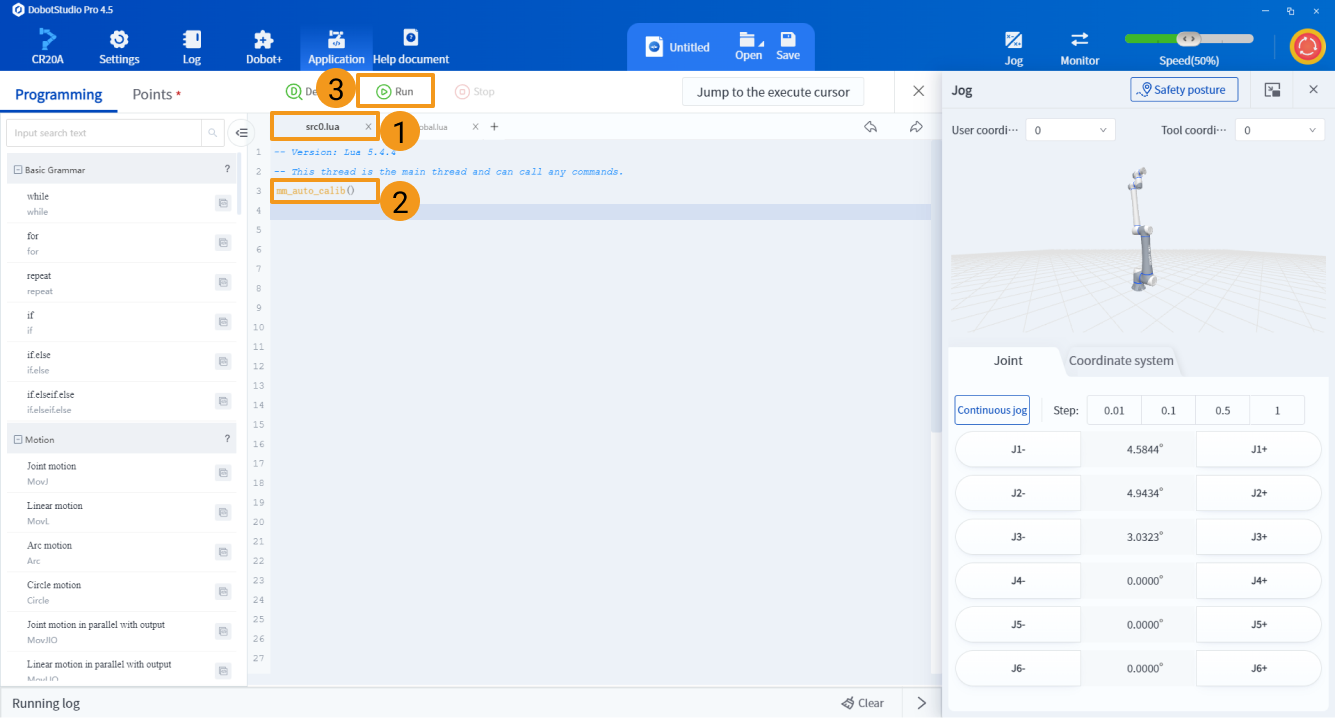Click the Run button
This screenshot has height=718, width=1335.
point(395,91)
